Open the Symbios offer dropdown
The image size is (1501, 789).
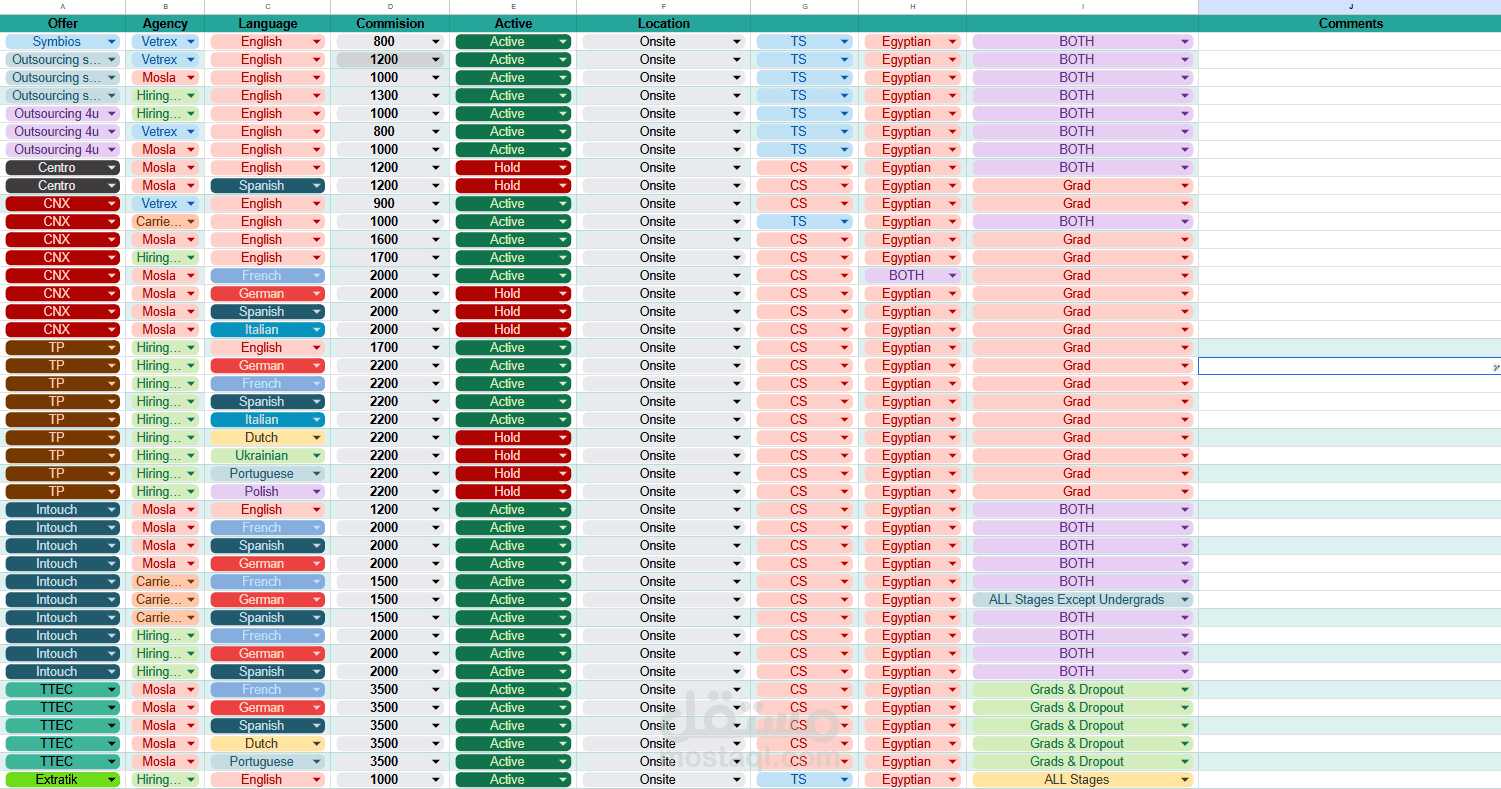click(x=63, y=42)
